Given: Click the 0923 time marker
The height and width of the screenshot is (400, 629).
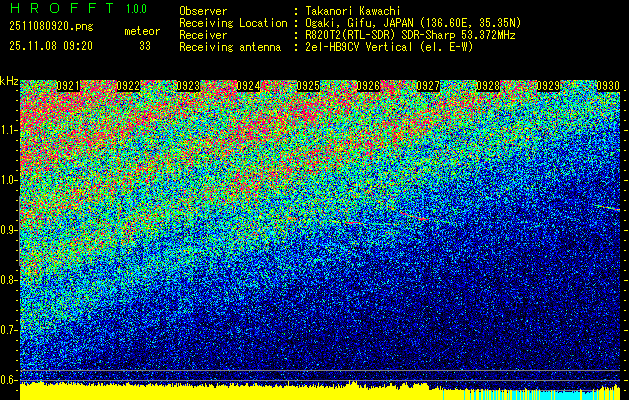Looking at the screenshot, I should (x=189, y=86).
